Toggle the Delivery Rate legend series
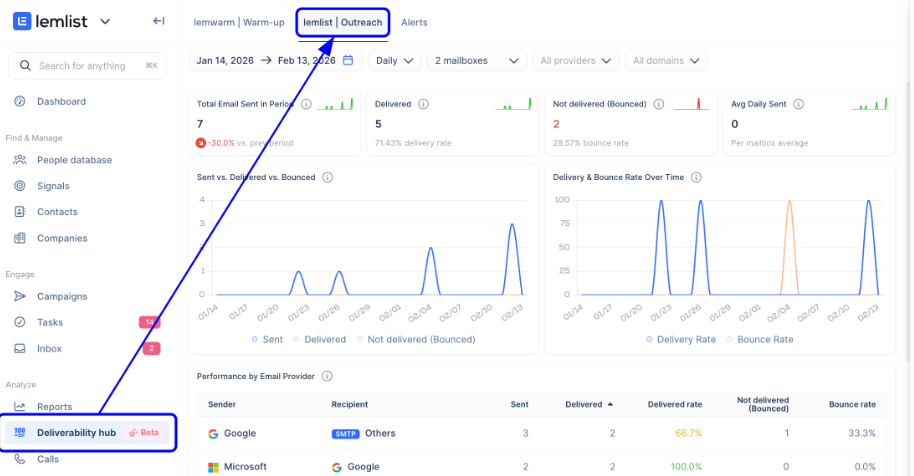This screenshot has height=476, width=914. coord(680,340)
